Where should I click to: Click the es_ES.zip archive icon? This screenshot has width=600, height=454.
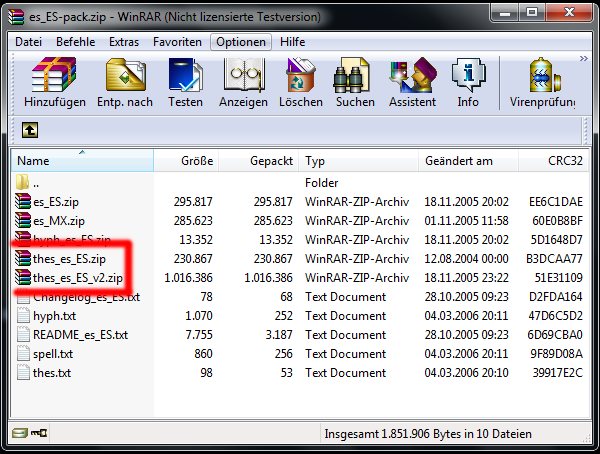pyautogui.click(x=23, y=201)
